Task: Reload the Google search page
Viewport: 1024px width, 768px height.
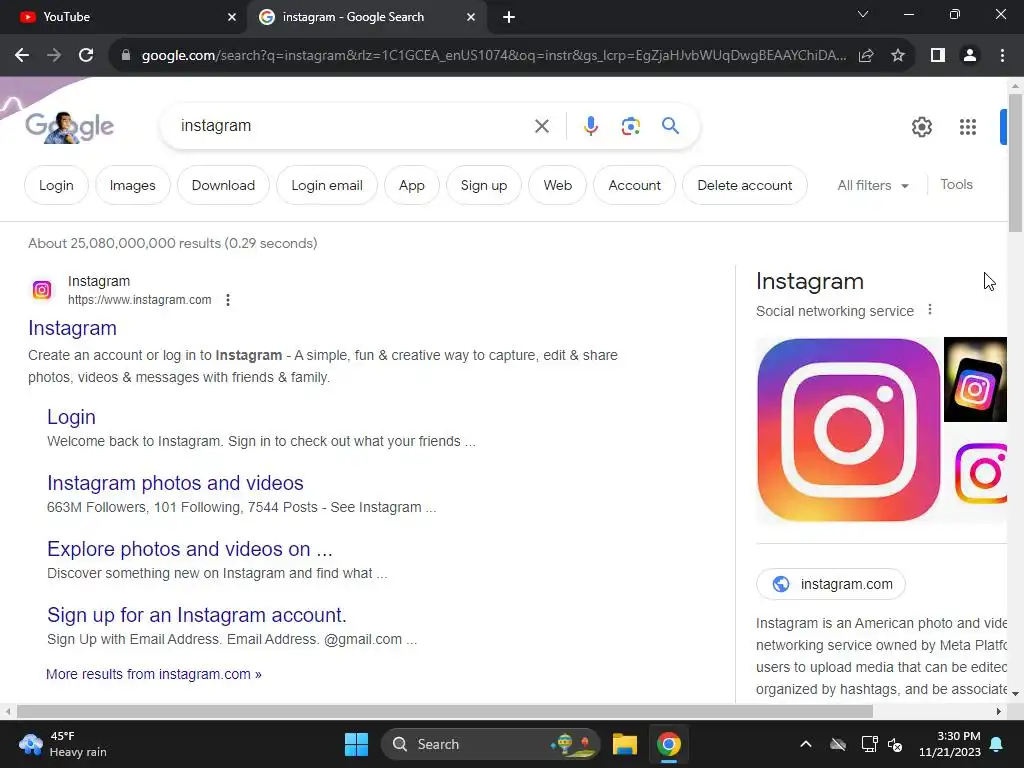Action: tap(86, 56)
